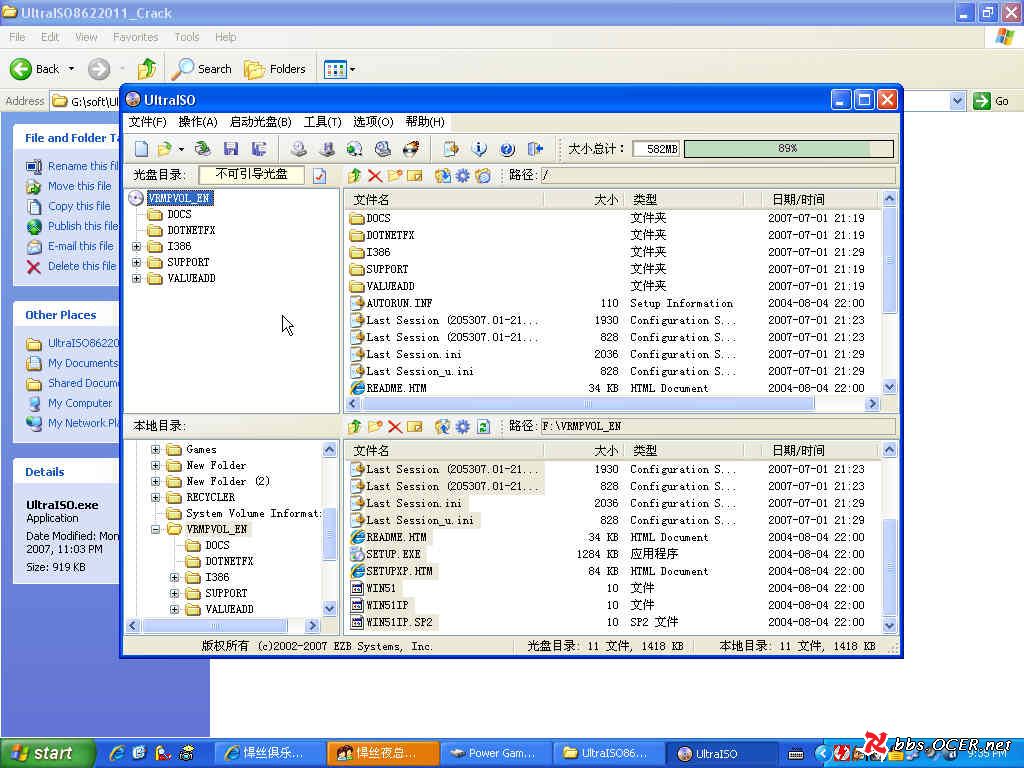The width and height of the screenshot is (1024, 768).
Task: Delete the selection with the disc pane's red X
Action: pos(375,175)
